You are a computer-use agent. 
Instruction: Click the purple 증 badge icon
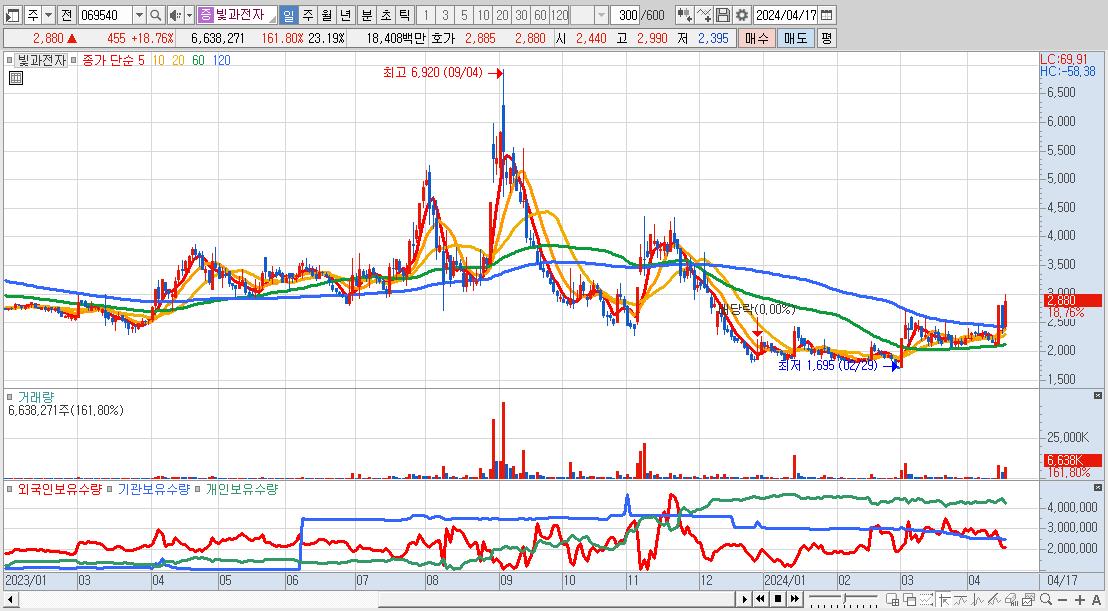(x=205, y=15)
